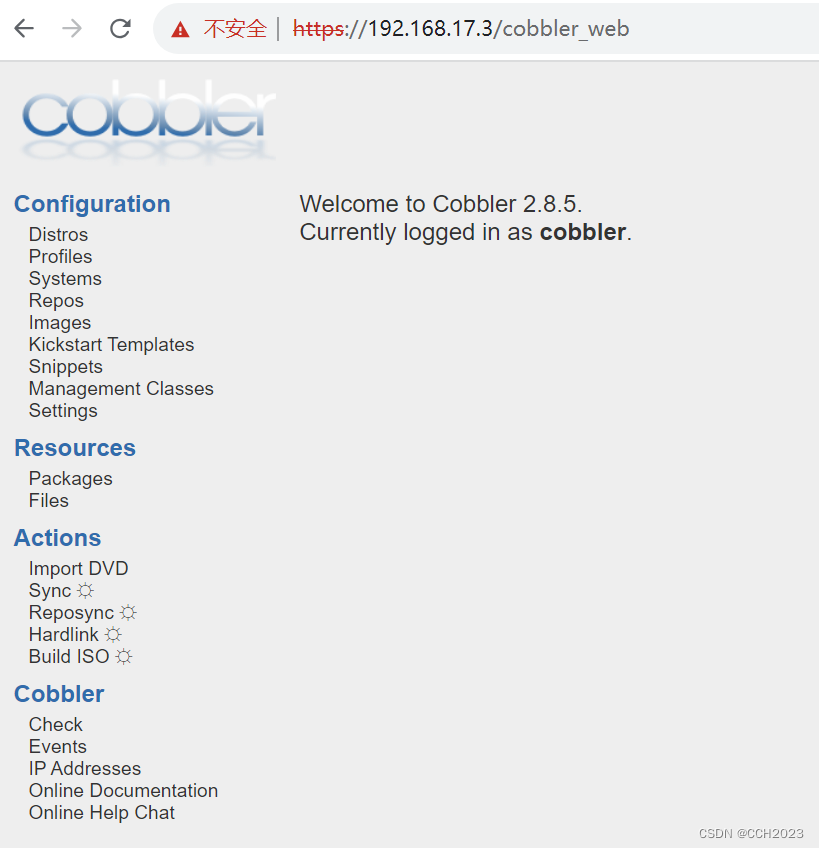This screenshot has height=848, width=819.
Task: Click the sun icon next to Build ISO
Action: pyautogui.click(x=124, y=656)
